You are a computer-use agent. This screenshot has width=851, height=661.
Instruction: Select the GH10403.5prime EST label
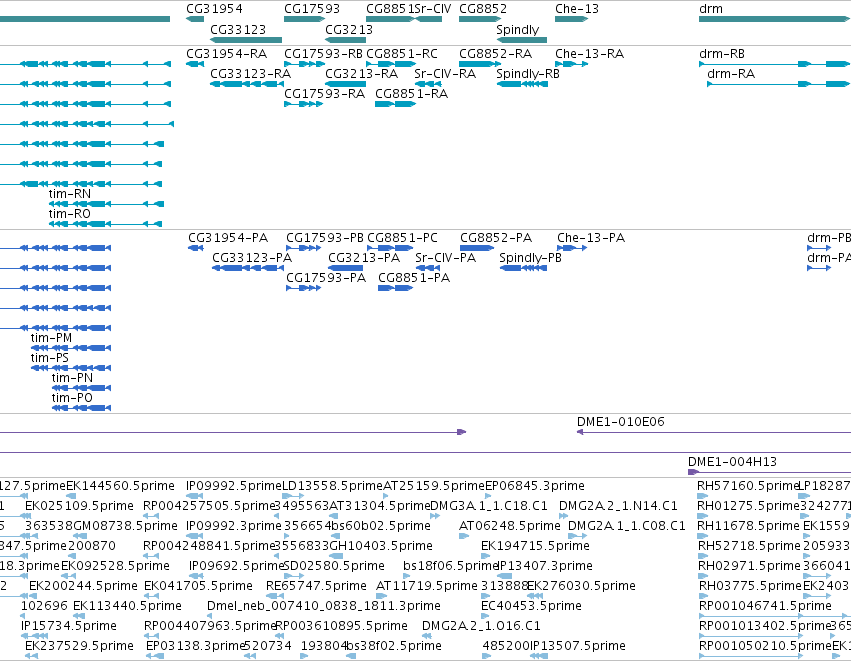[380, 546]
